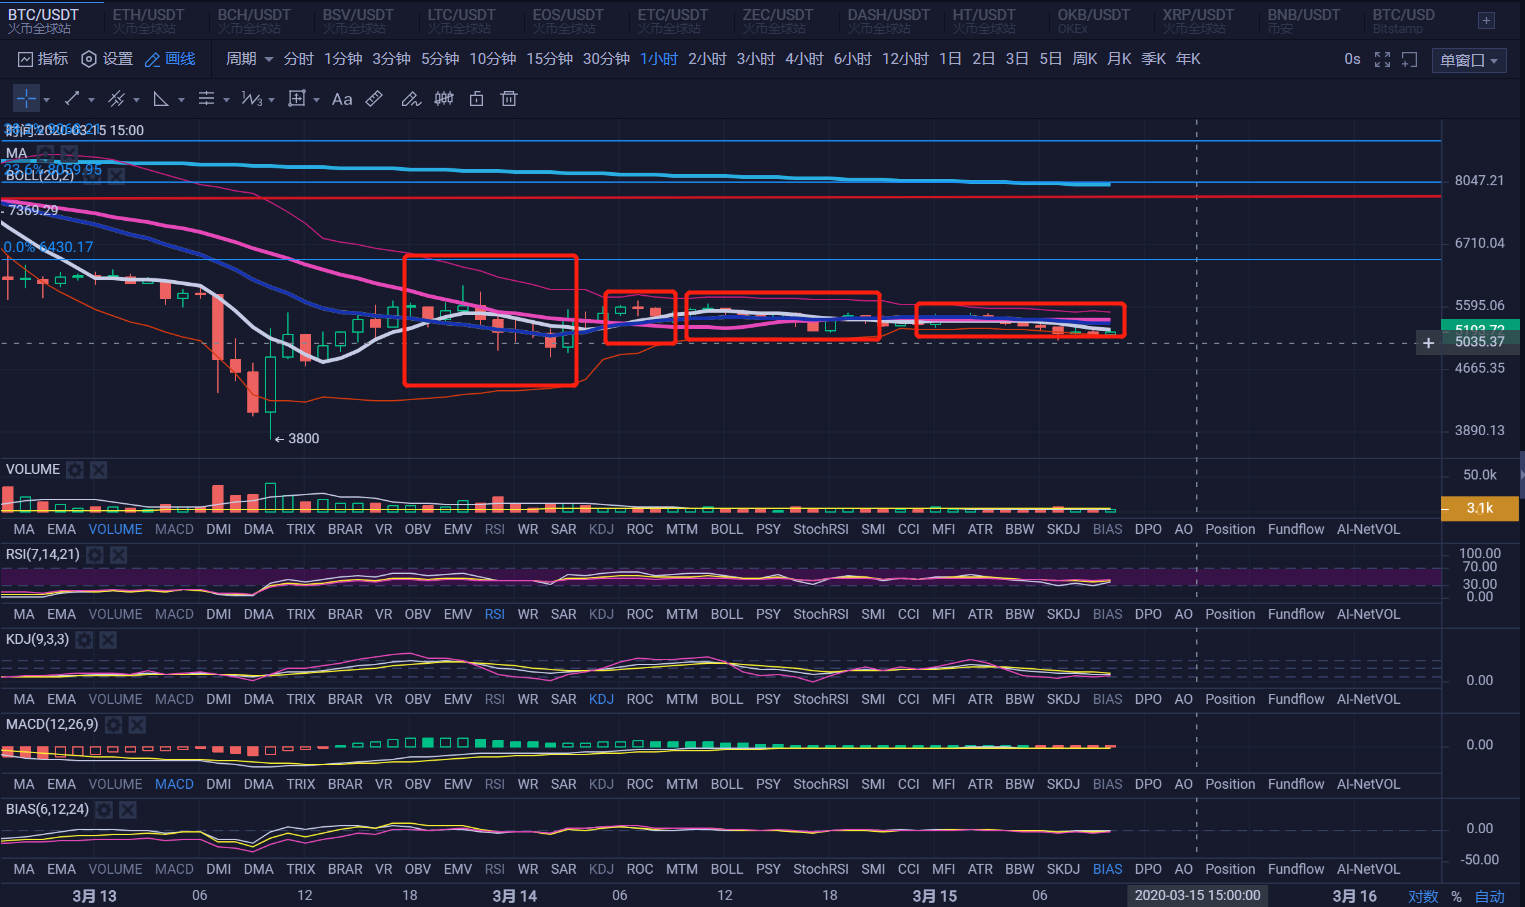Screen dimensions: 1525x907
Task: Click the add new window icon
Action: pos(1409,60)
